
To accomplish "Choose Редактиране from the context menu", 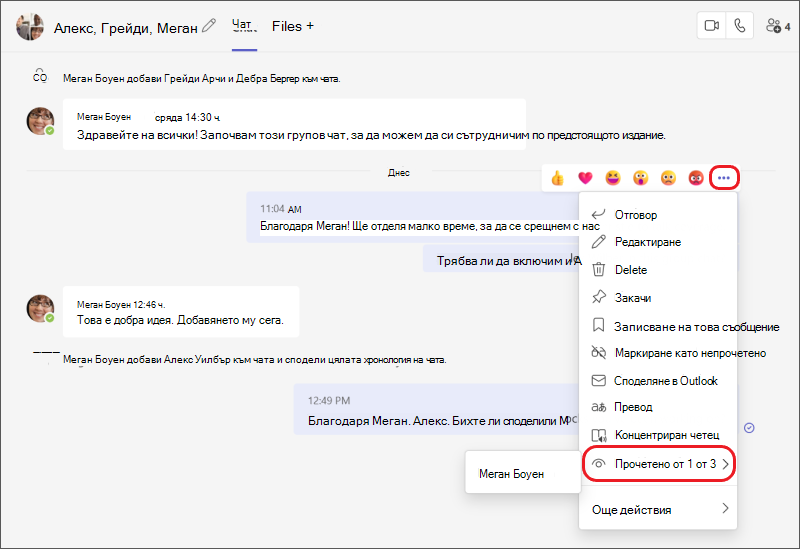I will pos(659,242).
